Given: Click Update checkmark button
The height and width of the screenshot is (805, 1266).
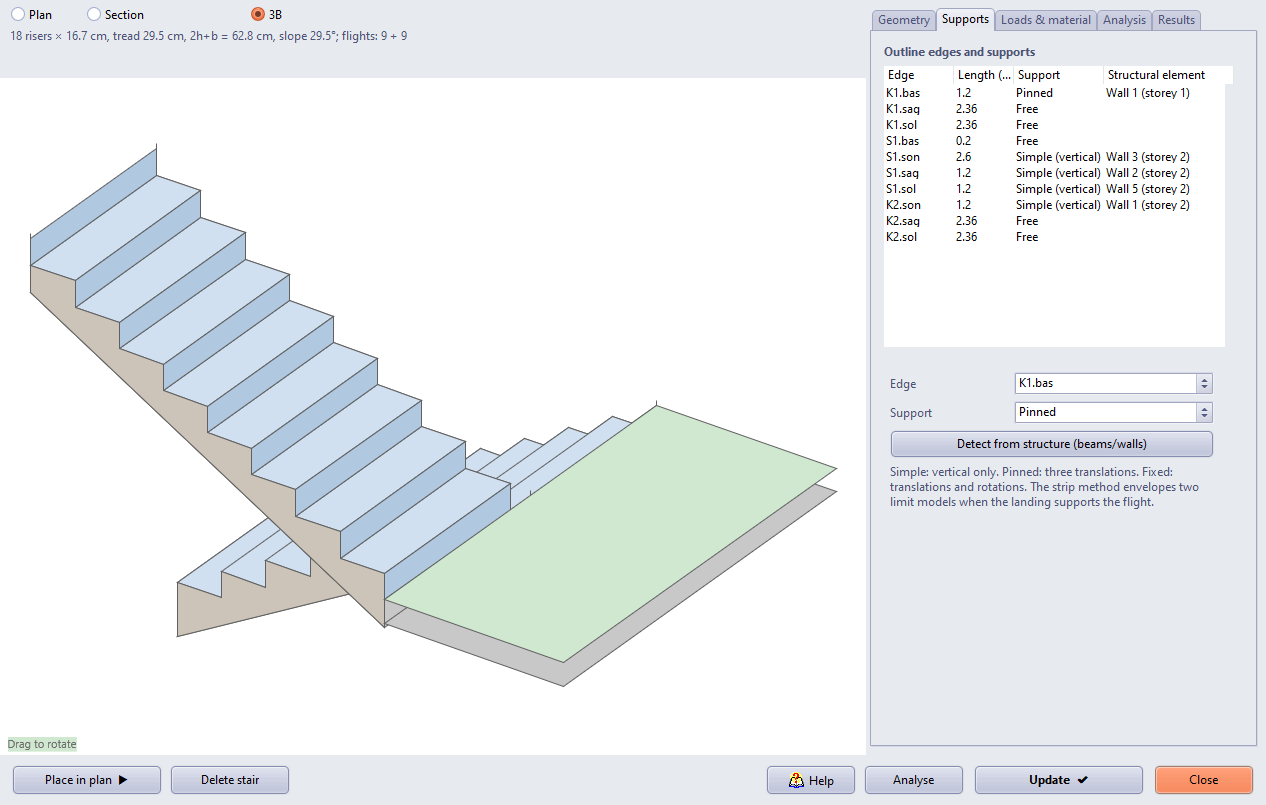Looking at the screenshot, I should (1059, 780).
